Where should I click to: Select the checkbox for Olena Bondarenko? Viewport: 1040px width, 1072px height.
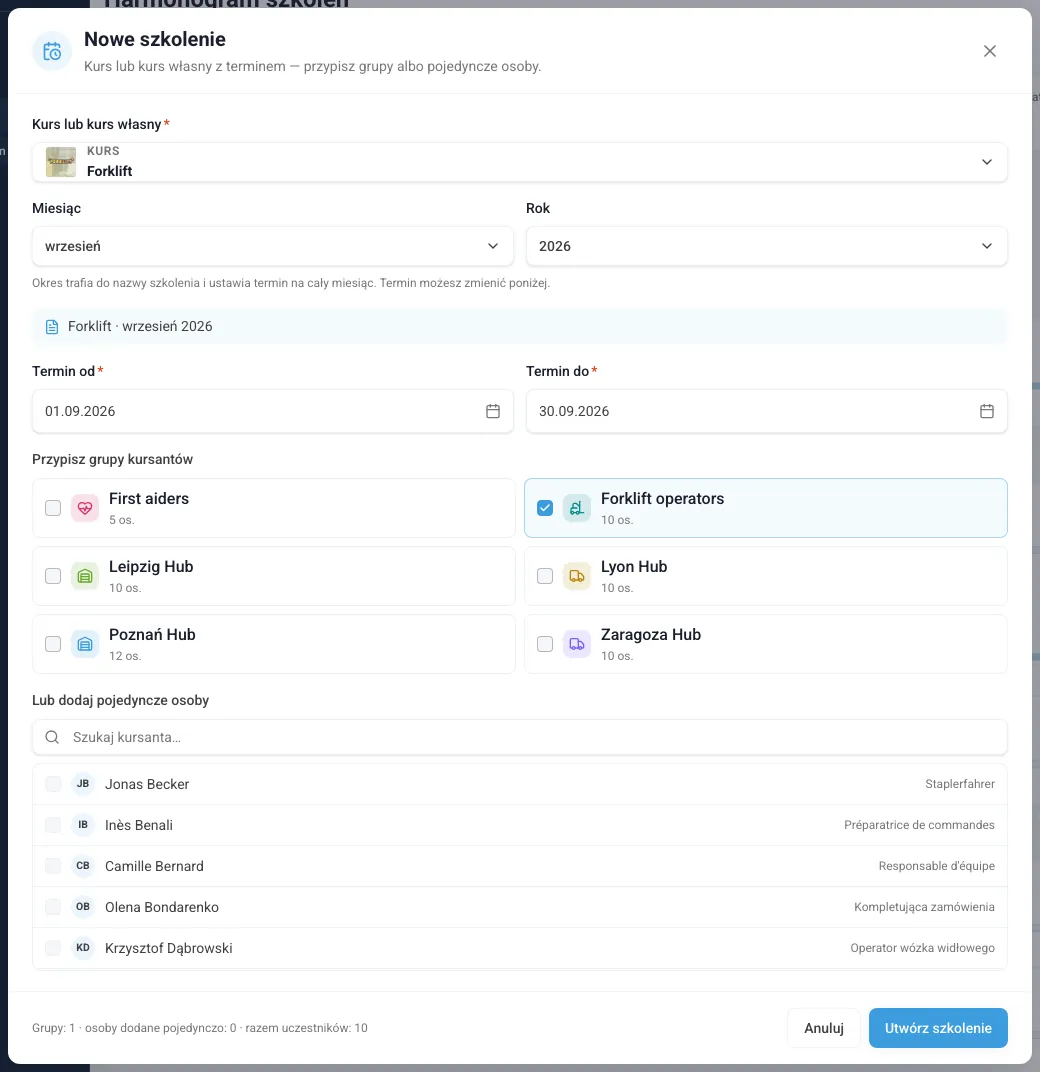tap(53, 907)
